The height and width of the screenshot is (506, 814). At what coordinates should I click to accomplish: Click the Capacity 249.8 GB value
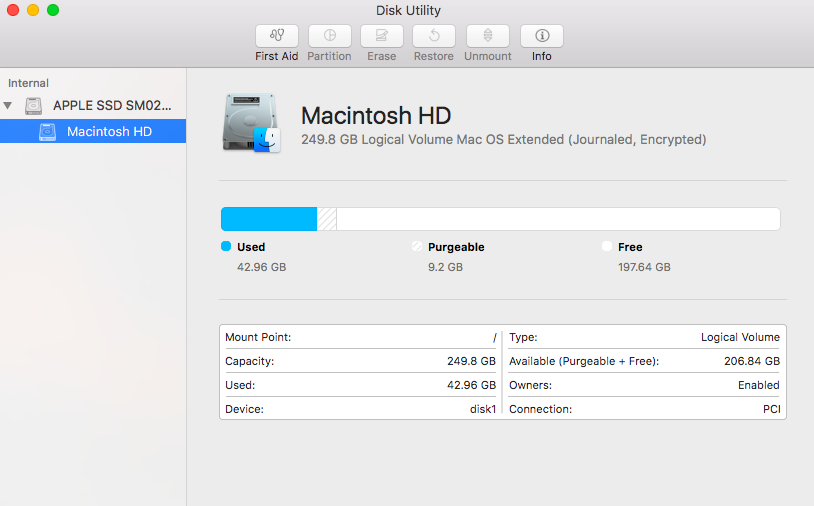pos(471,361)
